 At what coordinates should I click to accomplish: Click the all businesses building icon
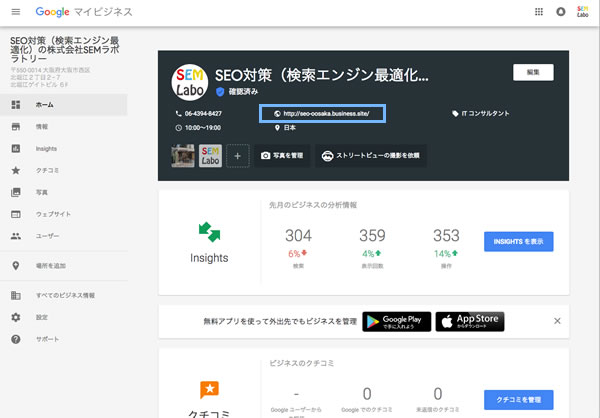click(16, 295)
